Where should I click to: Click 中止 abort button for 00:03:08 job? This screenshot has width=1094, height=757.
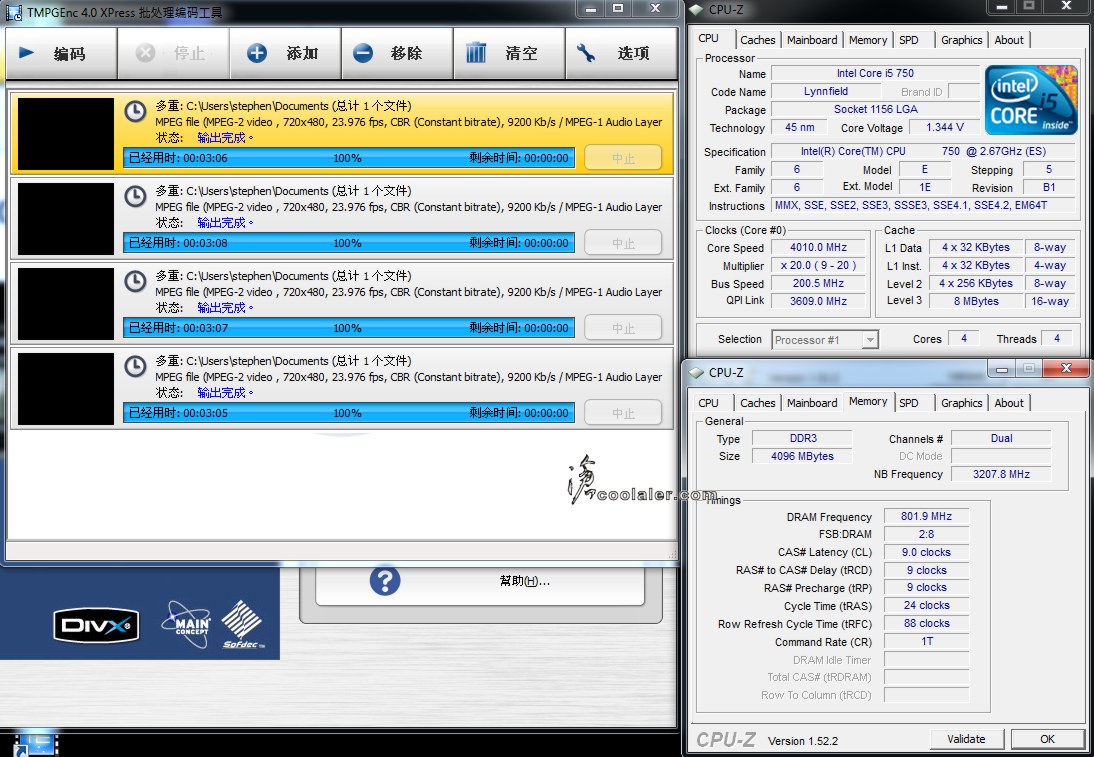(x=623, y=243)
